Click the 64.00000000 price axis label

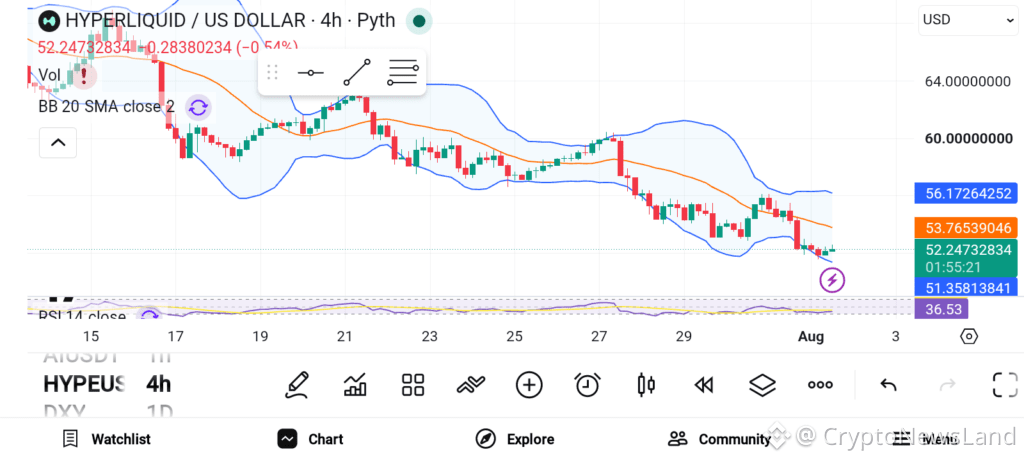pos(968,82)
